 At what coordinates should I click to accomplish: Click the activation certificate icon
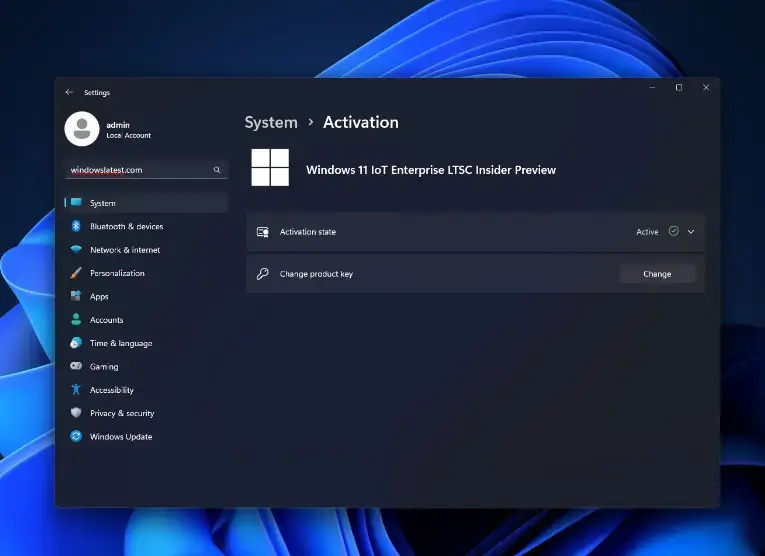click(262, 232)
